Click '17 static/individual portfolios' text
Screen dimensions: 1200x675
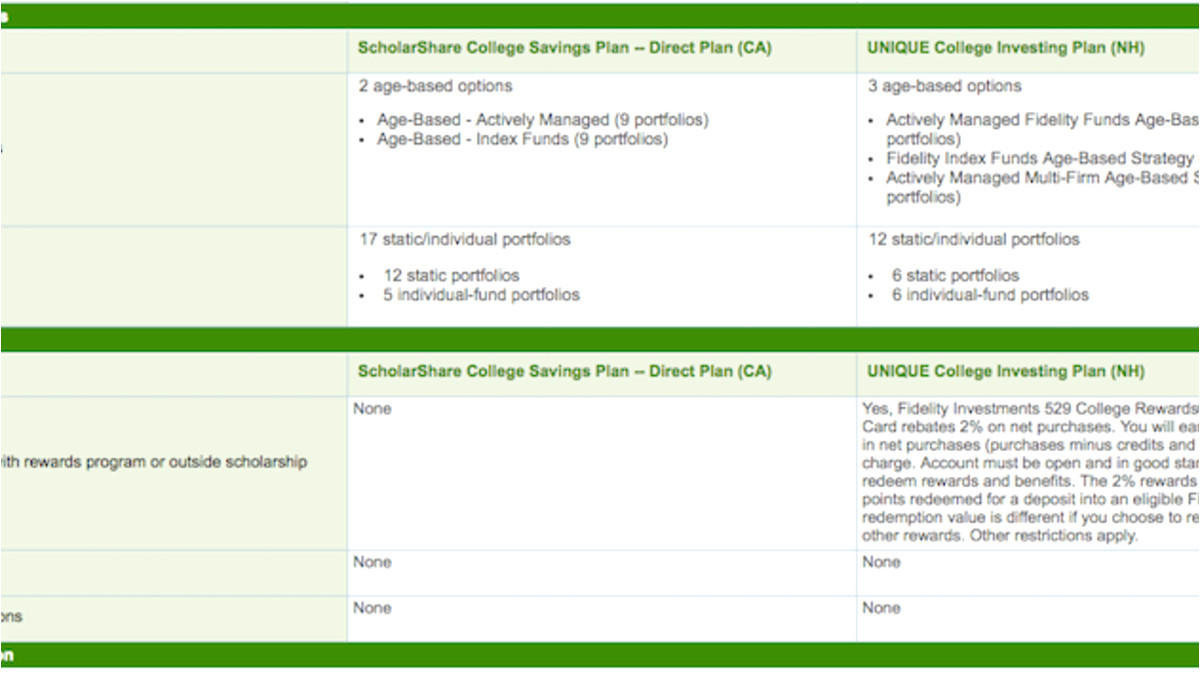click(x=464, y=240)
